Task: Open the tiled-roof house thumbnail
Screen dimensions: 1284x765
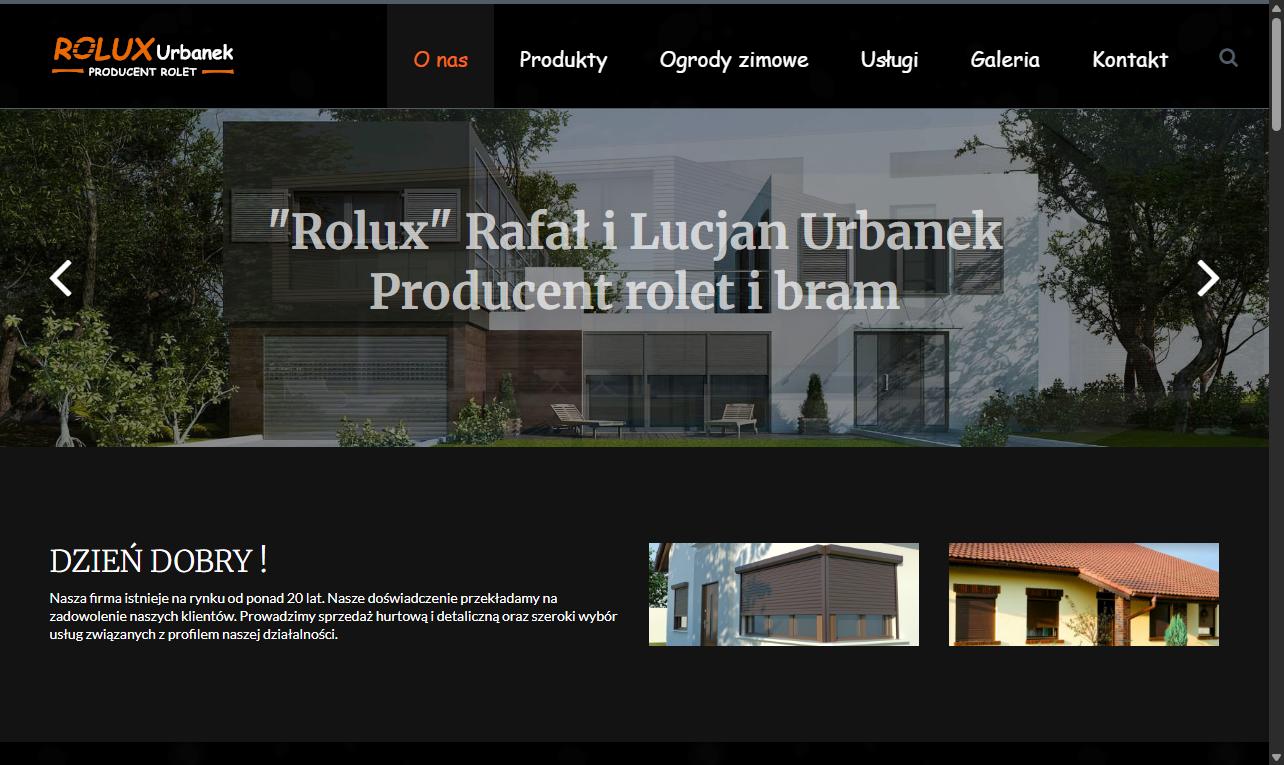Action: pos(1084,594)
